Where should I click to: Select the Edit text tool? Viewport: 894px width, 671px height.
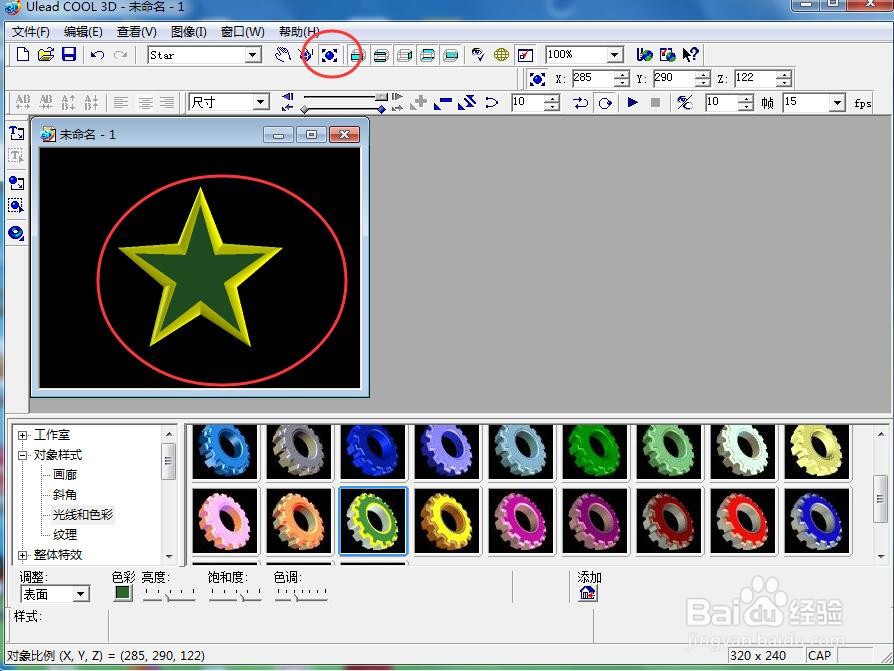[x=17, y=155]
